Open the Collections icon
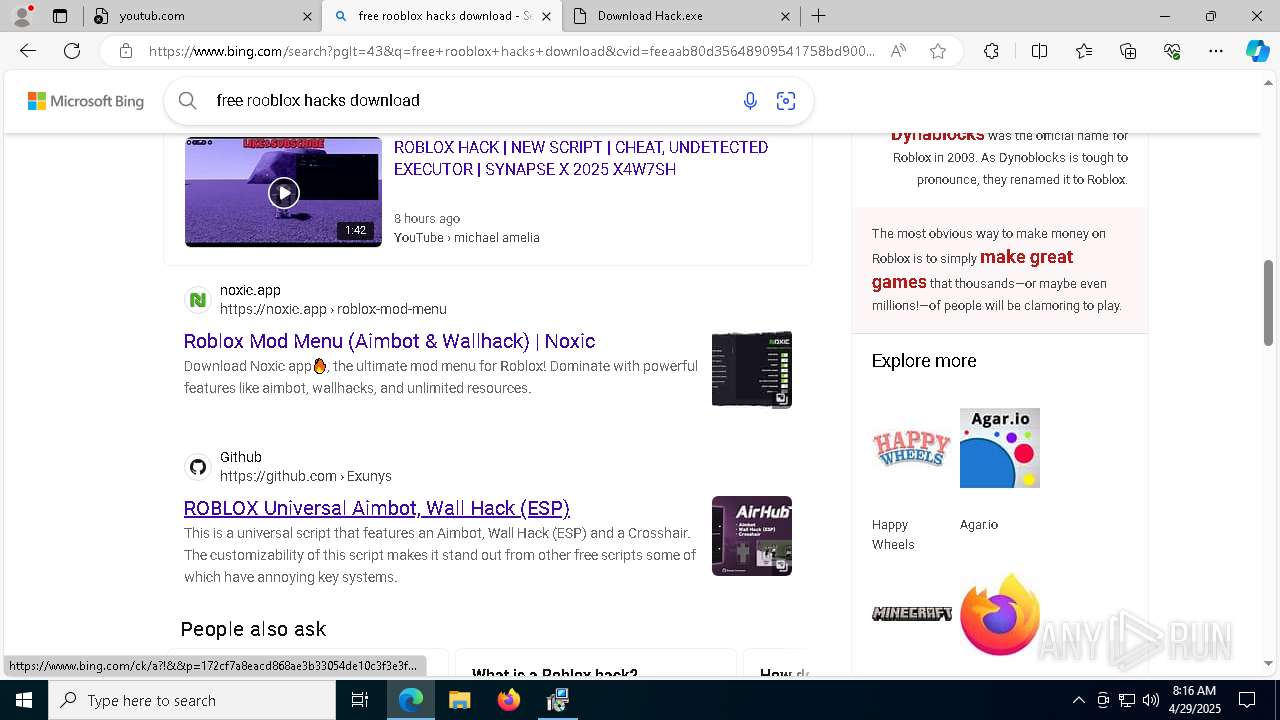The image size is (1280, 720). (x=1128, y=51)
